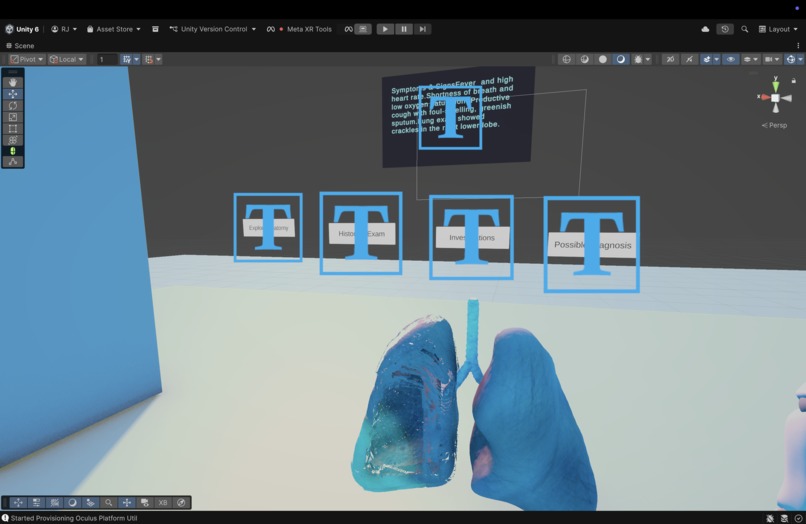
Task: Open the Local handle rotation dropdown
Action: [x=66, y=59]
